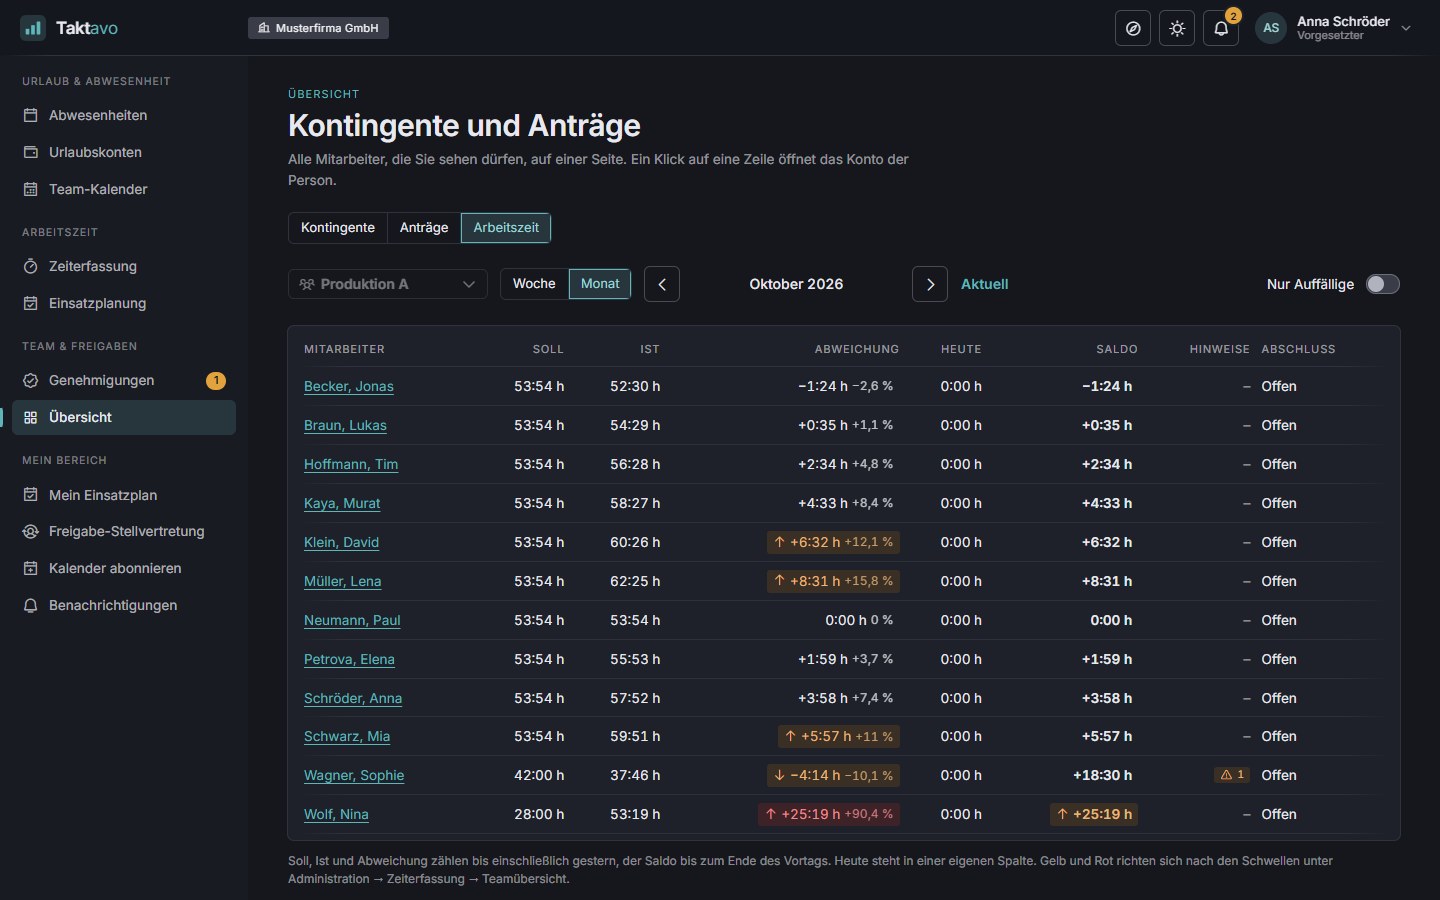This screenshot has height=900, width=1440.
Task: Open Genehmigungen in the sidebar
Action: coord(124,380)
